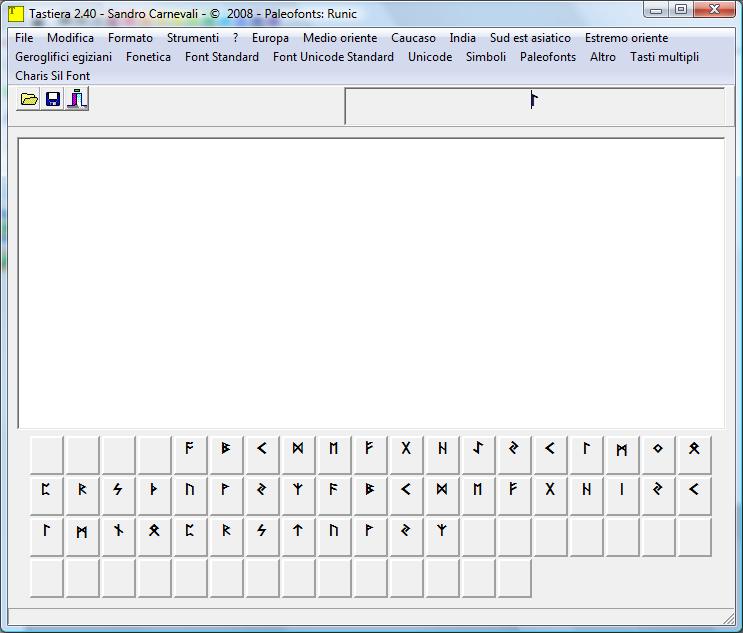Open the Medio oriente menu
The width and height of the screenshot is (743, 633).
[x=340, y=38]
